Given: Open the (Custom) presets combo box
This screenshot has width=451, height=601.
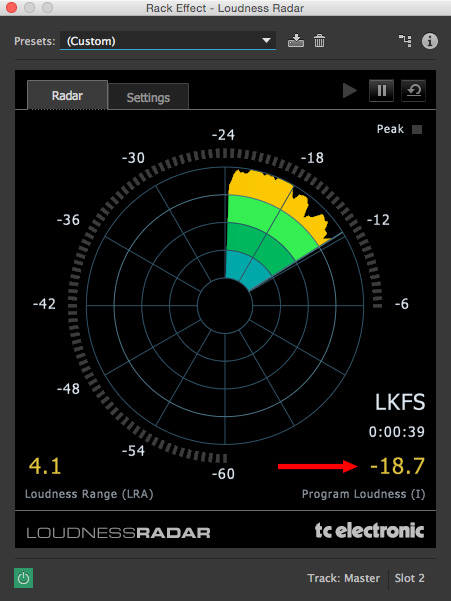Looking at the screenshot, I should pos(168,41).
